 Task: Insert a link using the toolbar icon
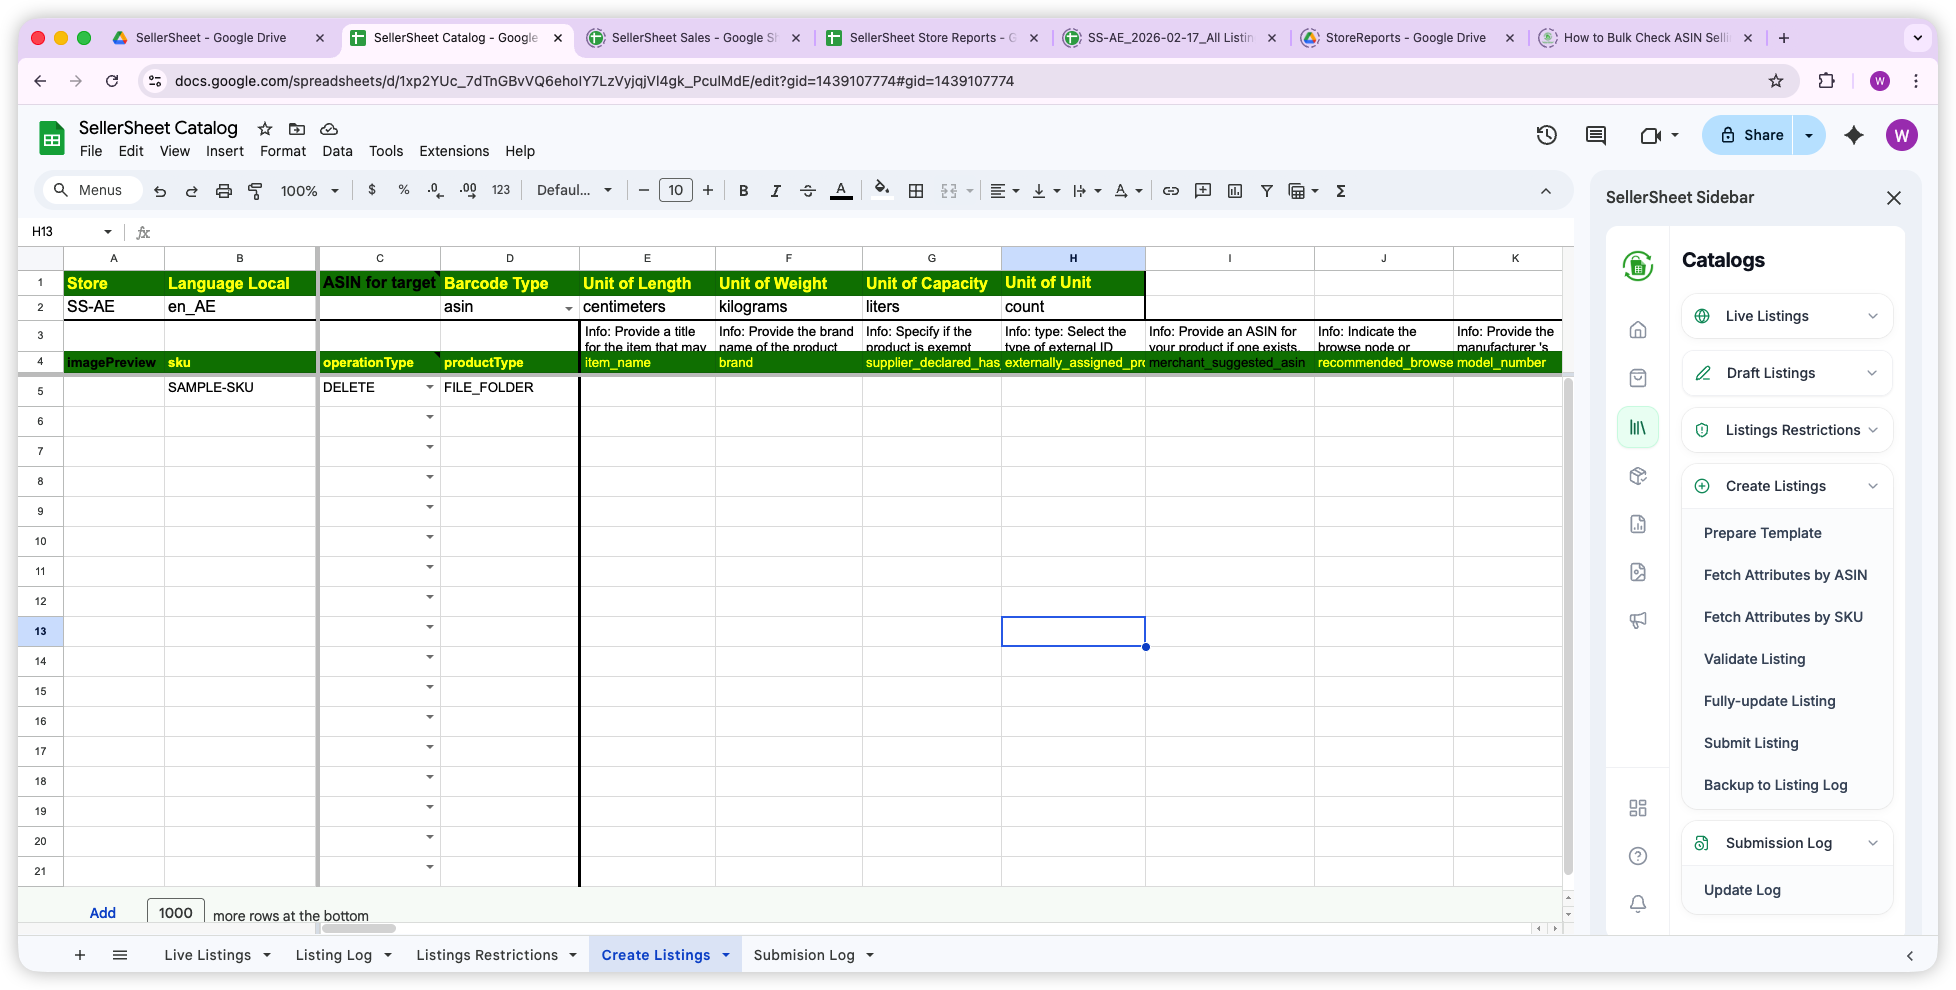(1170, 190)
